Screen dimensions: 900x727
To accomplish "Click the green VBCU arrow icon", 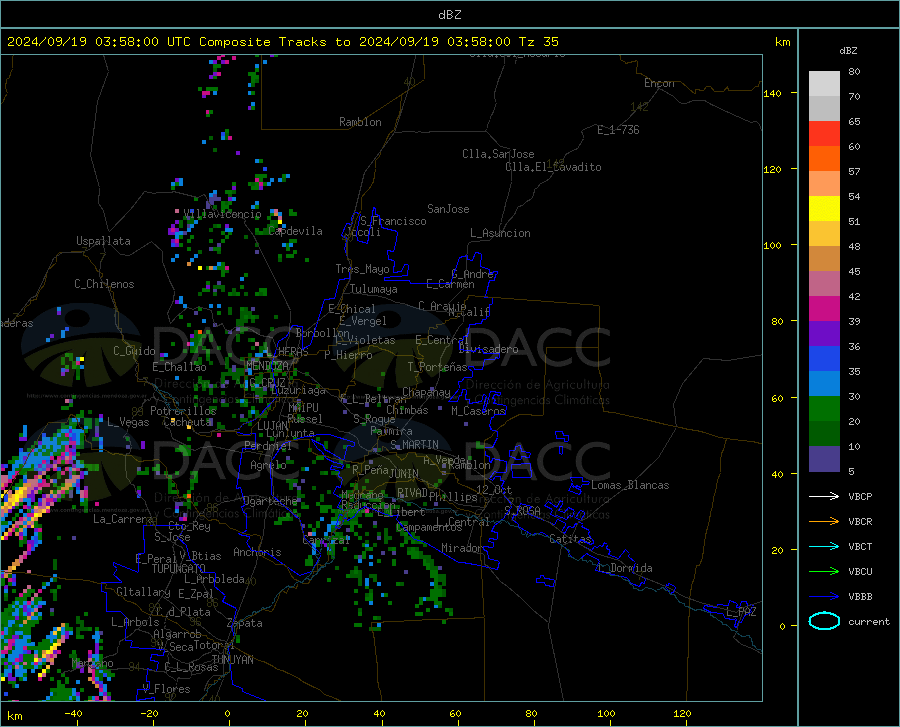I will point(824,572).
